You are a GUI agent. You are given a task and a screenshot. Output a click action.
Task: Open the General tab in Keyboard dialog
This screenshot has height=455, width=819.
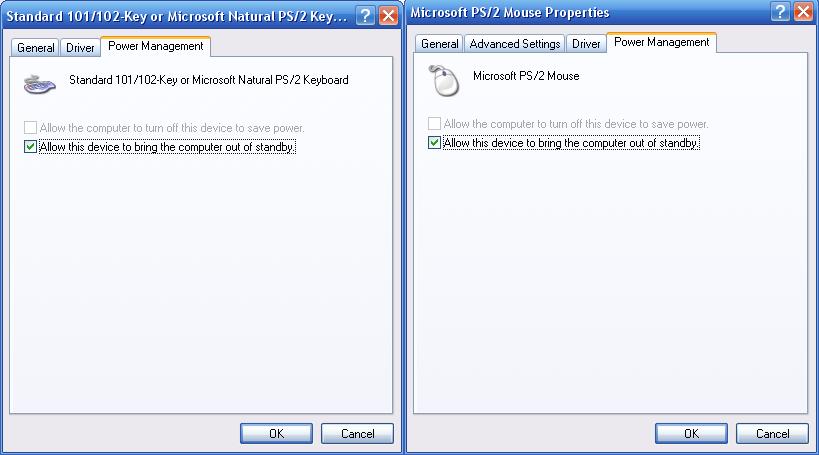pos(36,47)
